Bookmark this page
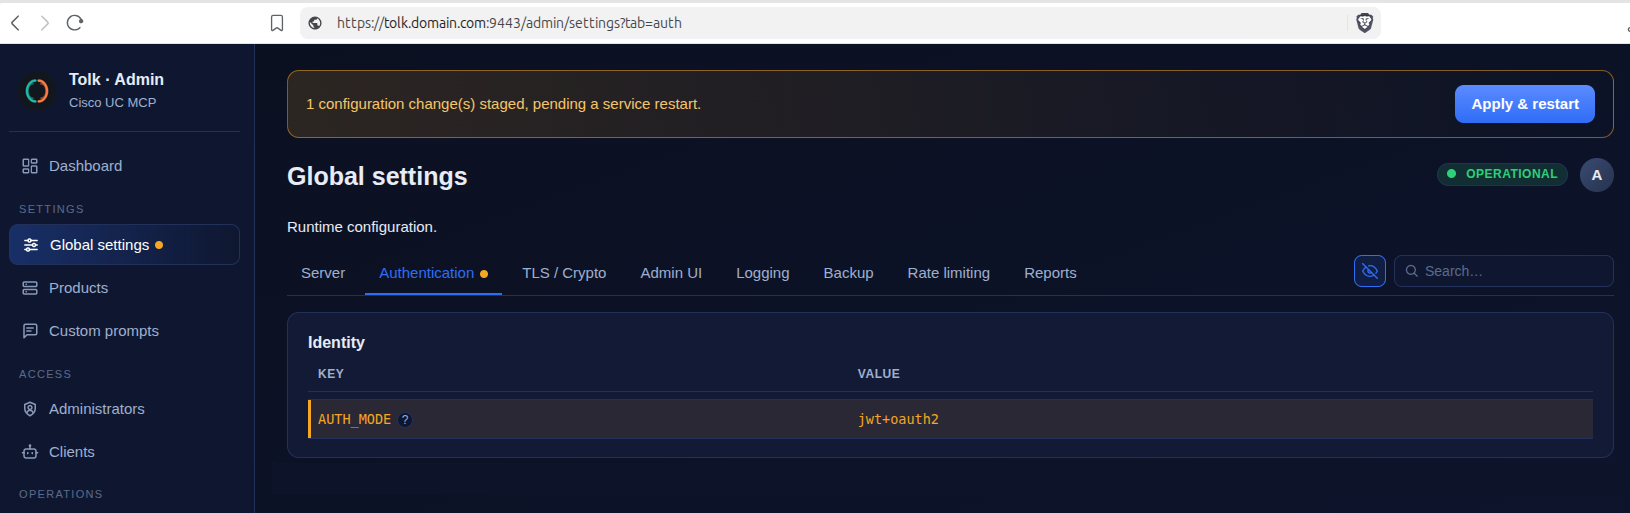The height and width of the screenshot is (513, 1630). pos(277,23)
